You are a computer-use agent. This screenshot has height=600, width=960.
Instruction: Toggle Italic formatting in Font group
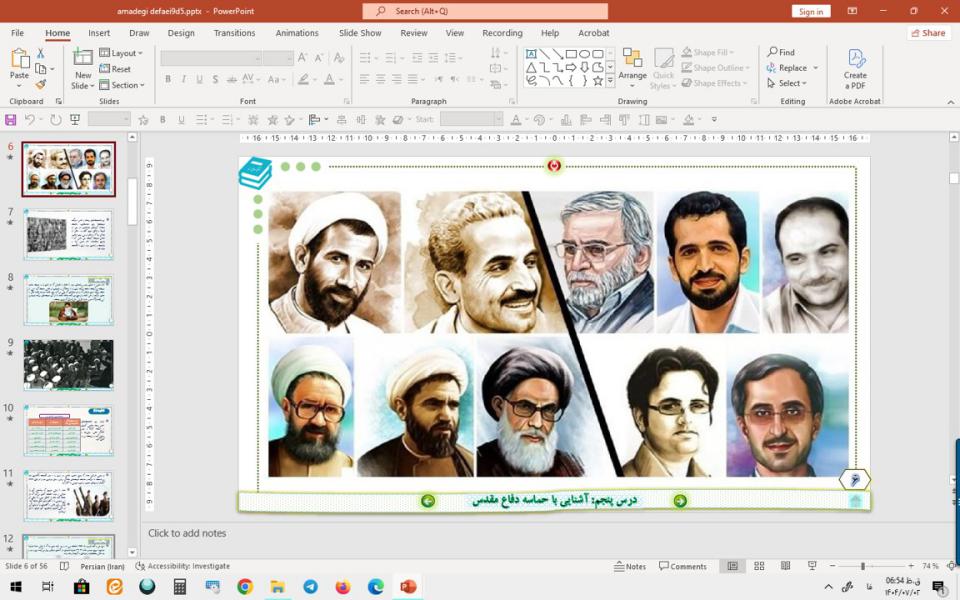184,79
